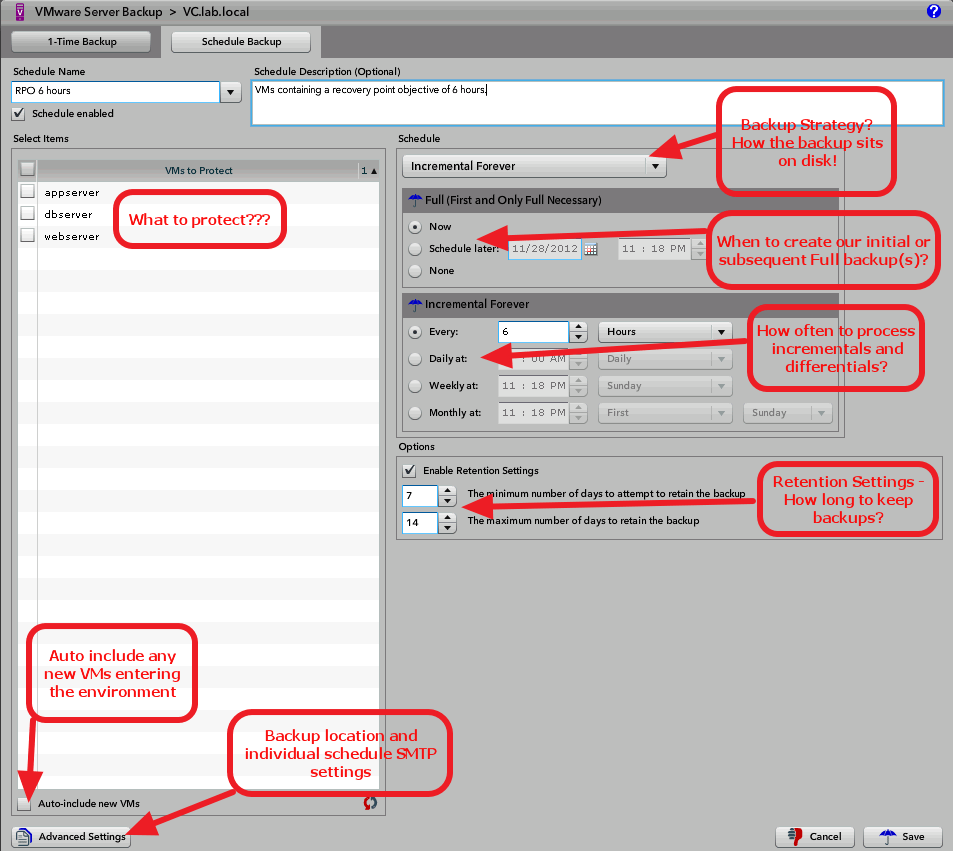This screenshot has width=953, height=851.
Task: Open the First week dropdown
Action: [665, 413]
